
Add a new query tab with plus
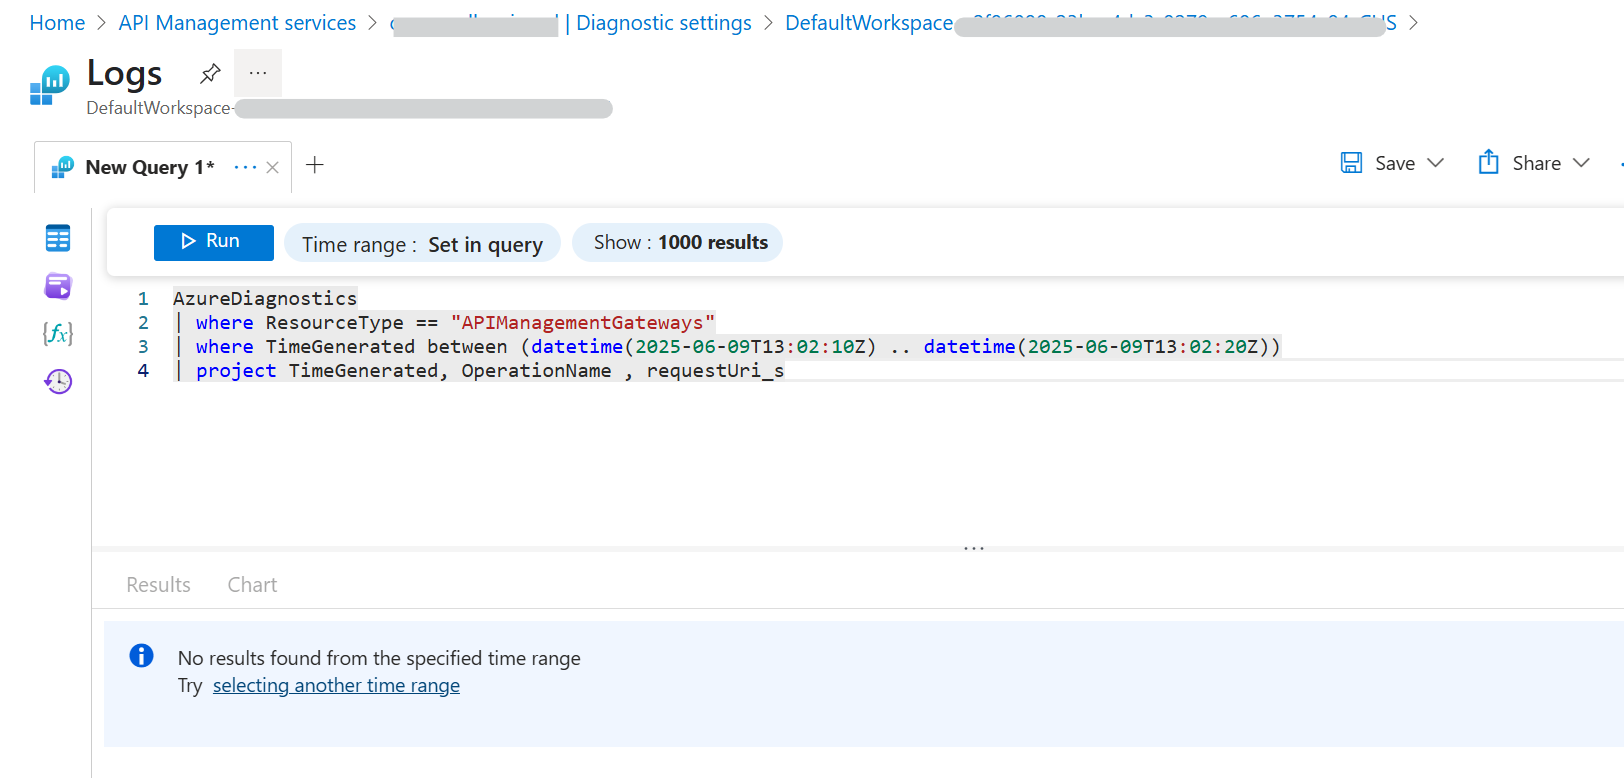point(315,165)
